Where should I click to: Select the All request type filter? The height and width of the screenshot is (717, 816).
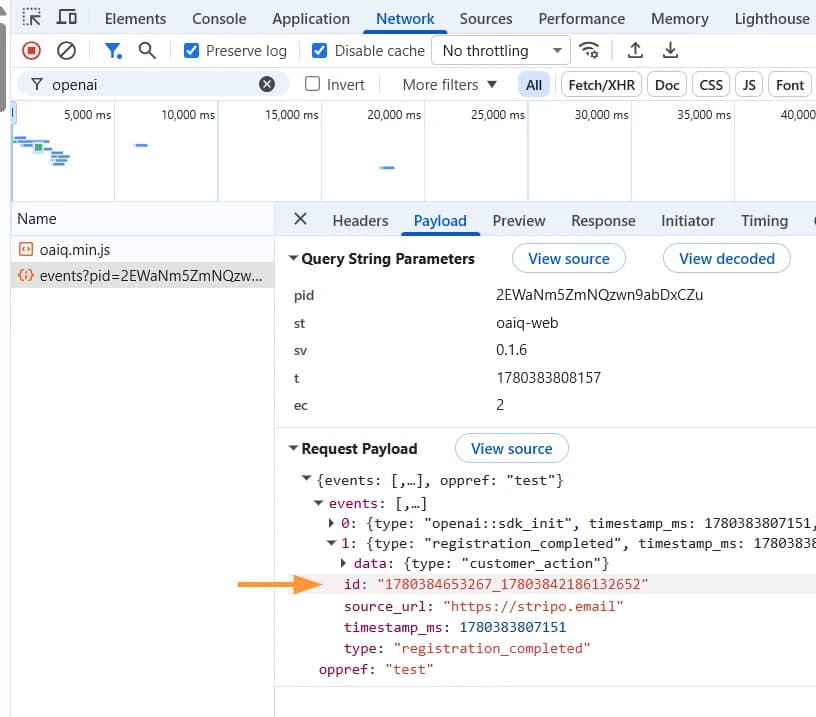click(533, 85)
